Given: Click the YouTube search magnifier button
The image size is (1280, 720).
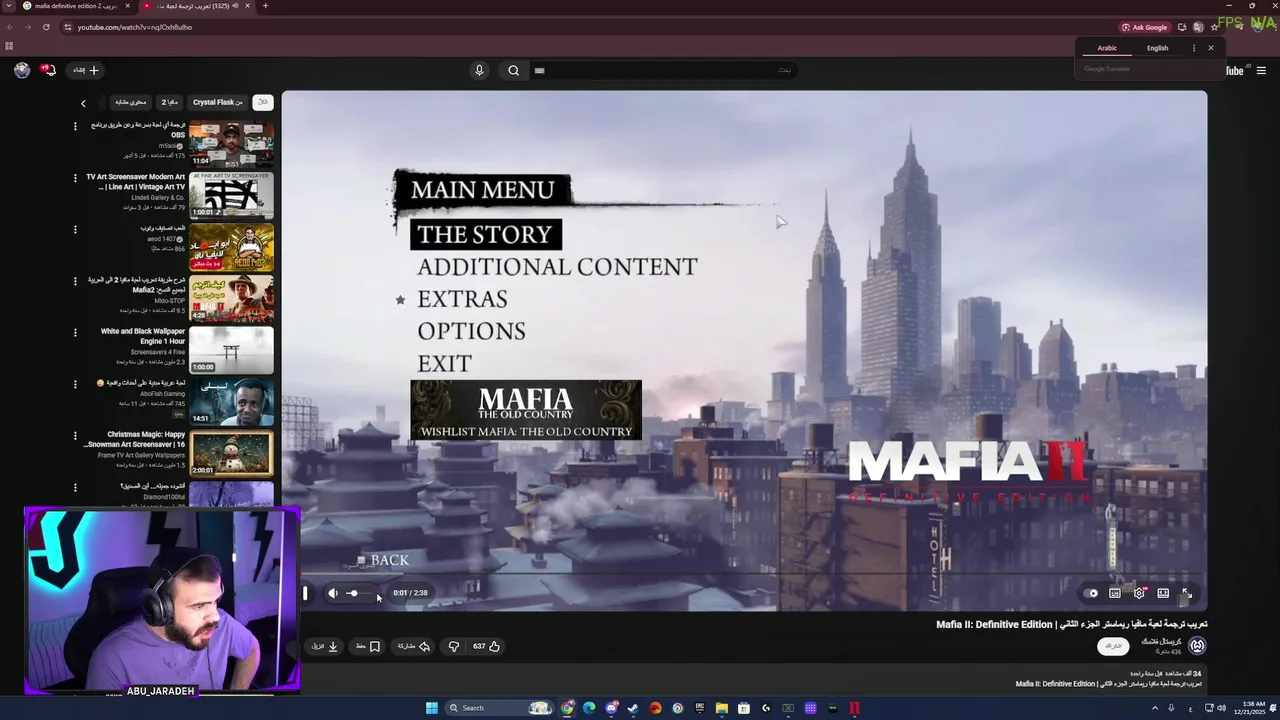Looking at the screenshot, I should [x=513, y=70].
